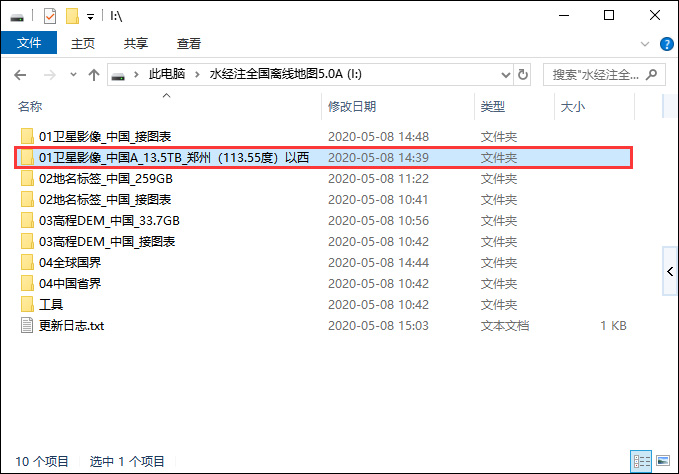Click 此电脑 in the address breadcrumb

coord(167,74)
